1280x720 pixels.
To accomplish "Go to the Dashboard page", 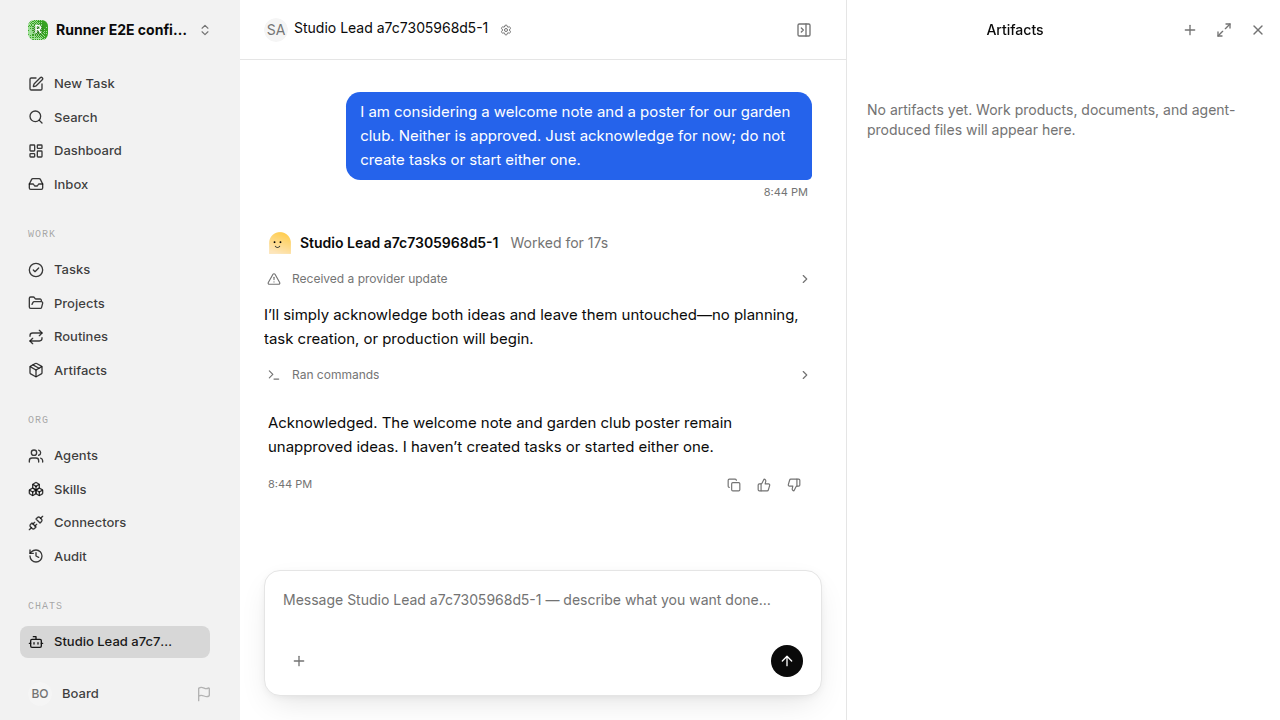I will [115, 151].
